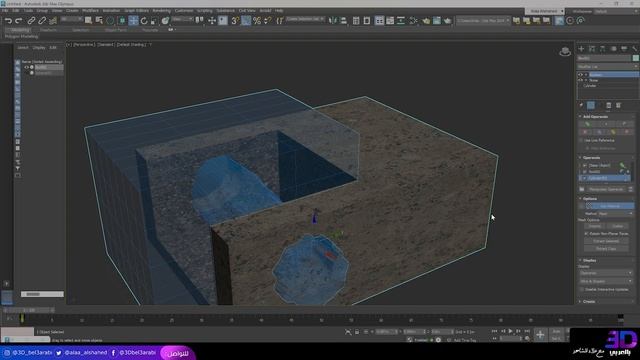Image resolution: width=640 pixels, height=360 pixels.
Task: Collapse the Add Operands rollout
Action: (594, 117)
